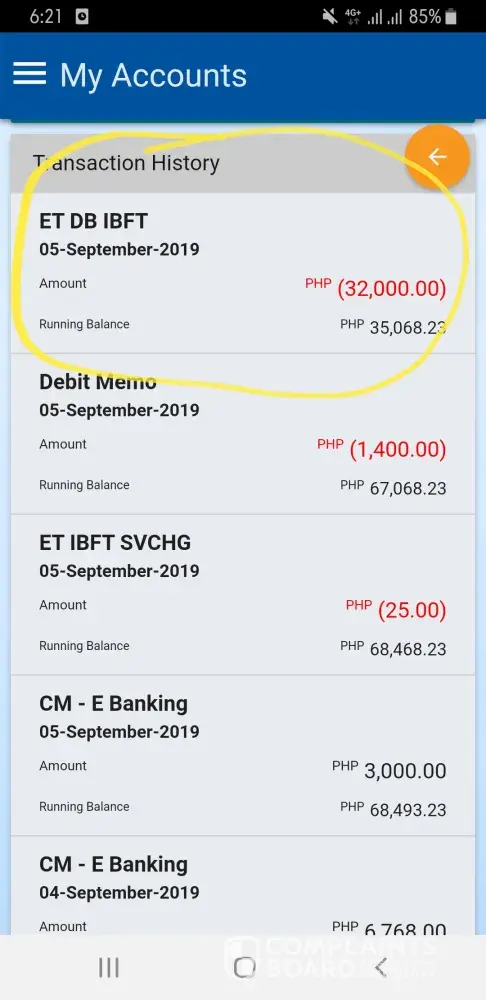Open the ET IBFT SVCHG transaction
The width and height of the screenshot is (486, 1000).
(x=242, y=594)
